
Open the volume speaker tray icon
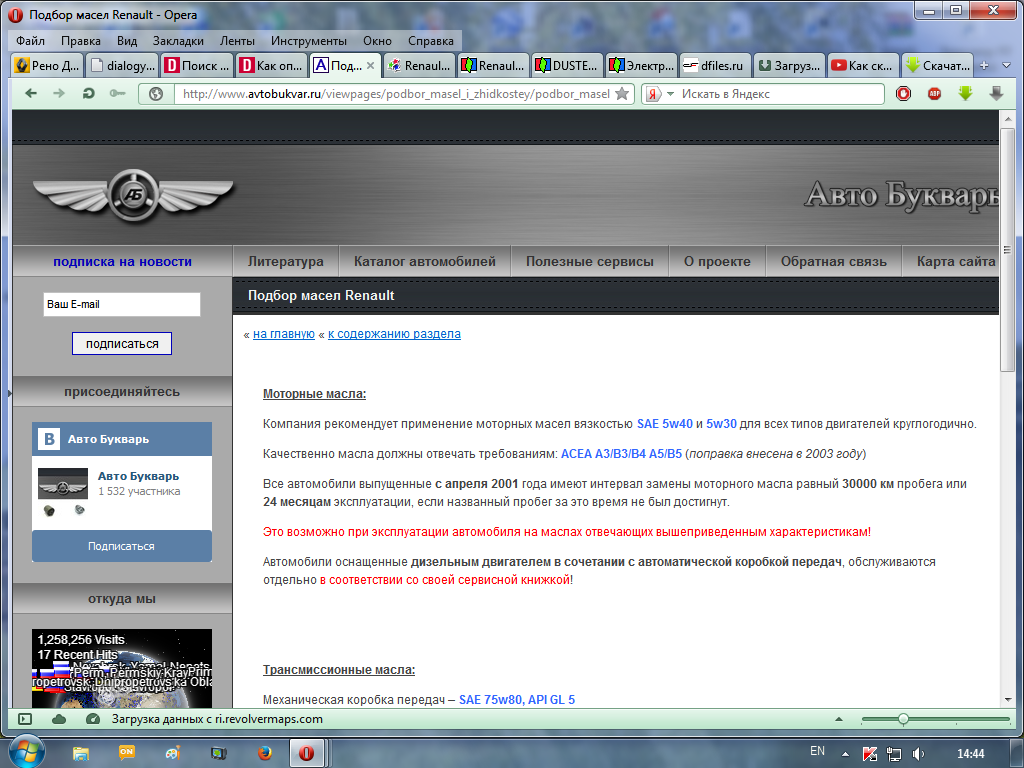(918, 754)
